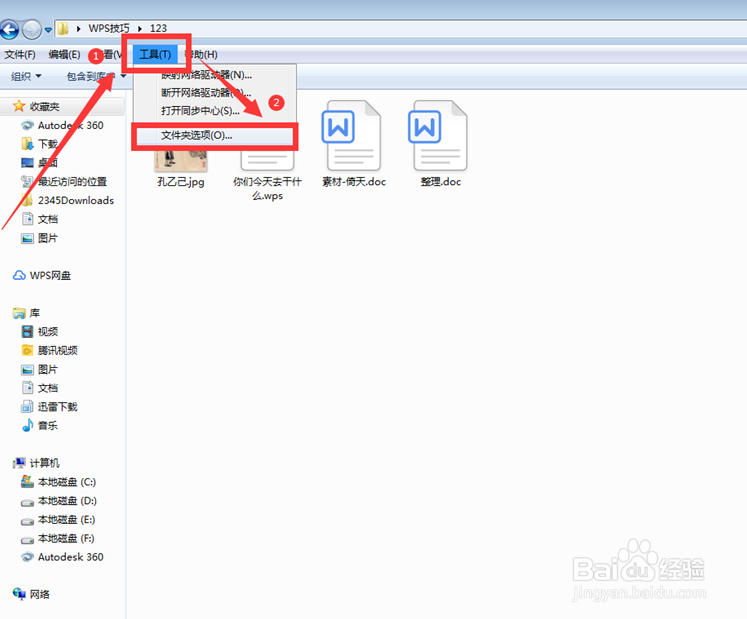747x619 pixels.
Task: Select the 断开网络驱动器 menu entry
Action: (x=214, y=92)
